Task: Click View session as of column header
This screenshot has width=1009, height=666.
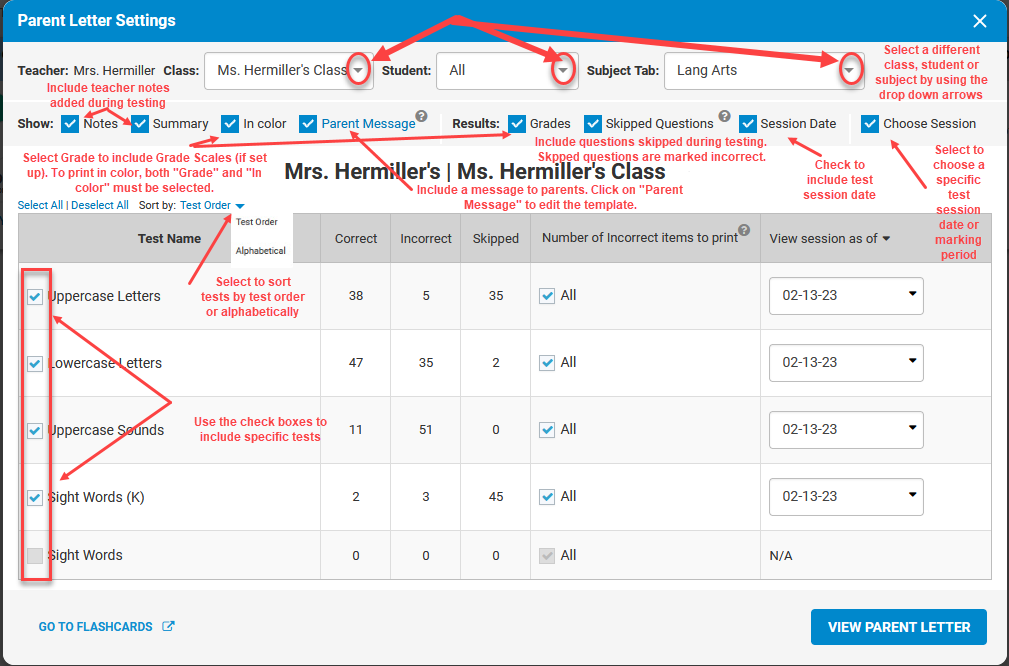Action: [829, 238]
